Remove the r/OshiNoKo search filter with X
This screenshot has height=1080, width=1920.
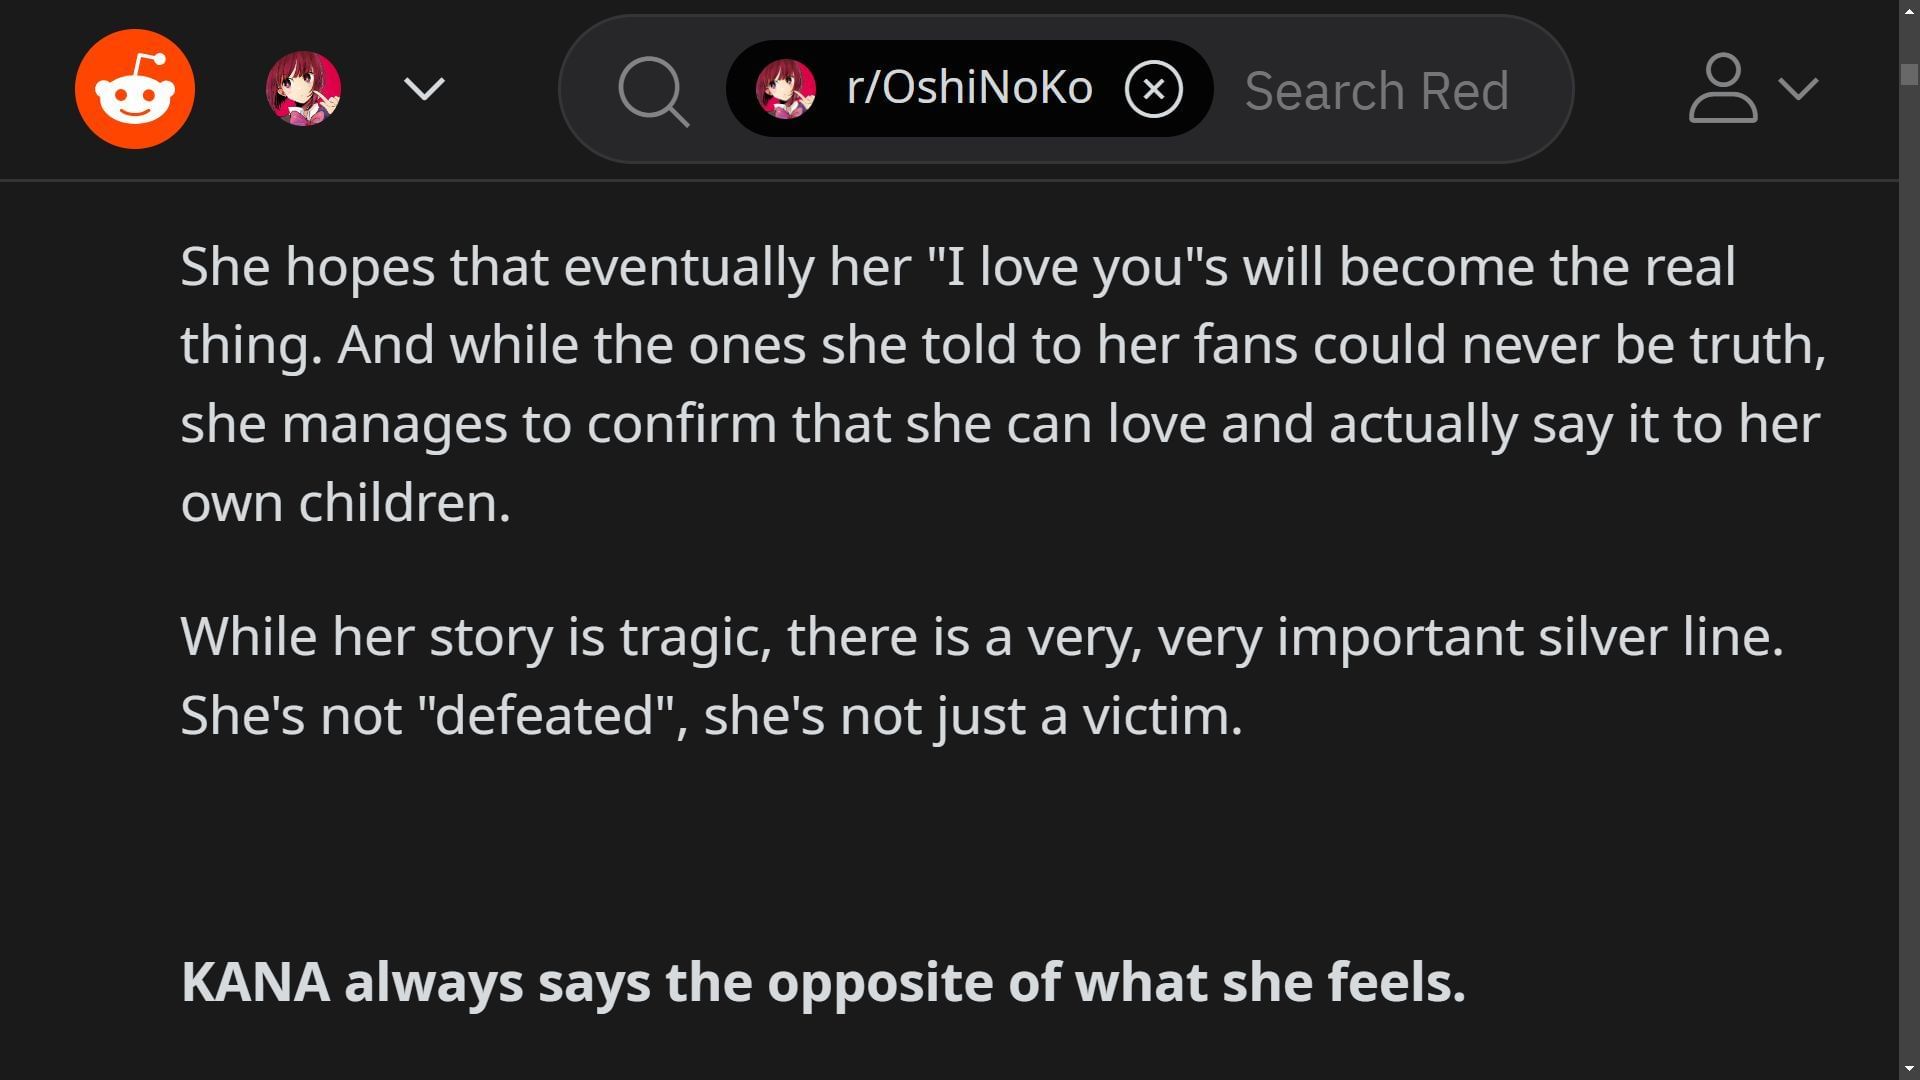pos(1153,89)
